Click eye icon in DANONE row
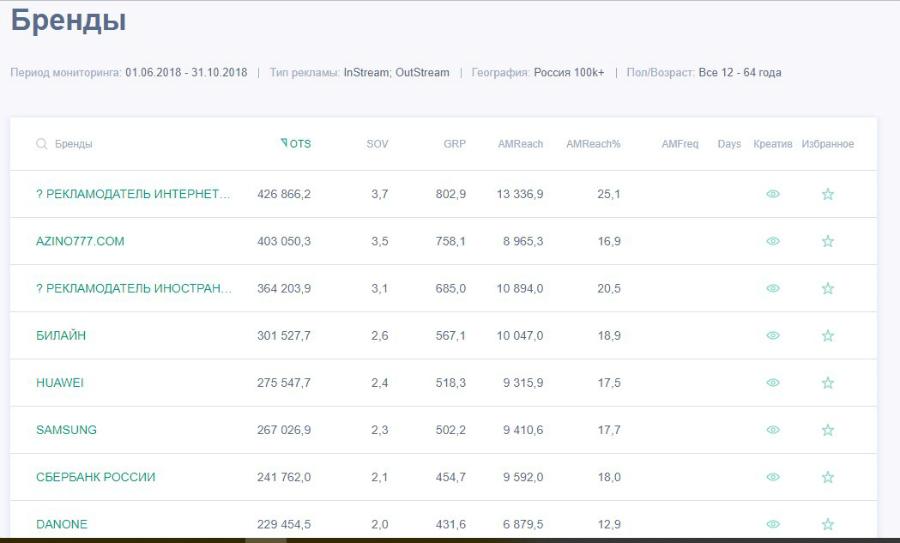This screenshot has height=543, width=900. tap(772, 524)
